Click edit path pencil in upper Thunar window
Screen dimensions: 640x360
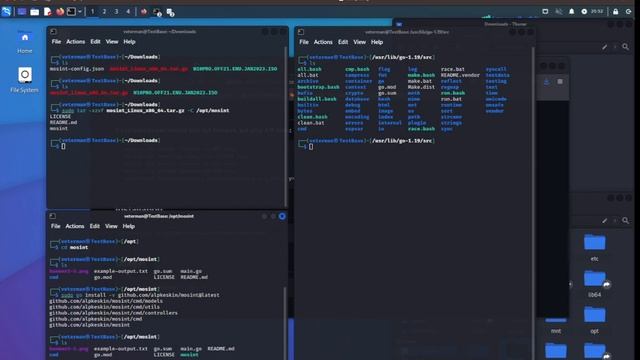[604, 47]
